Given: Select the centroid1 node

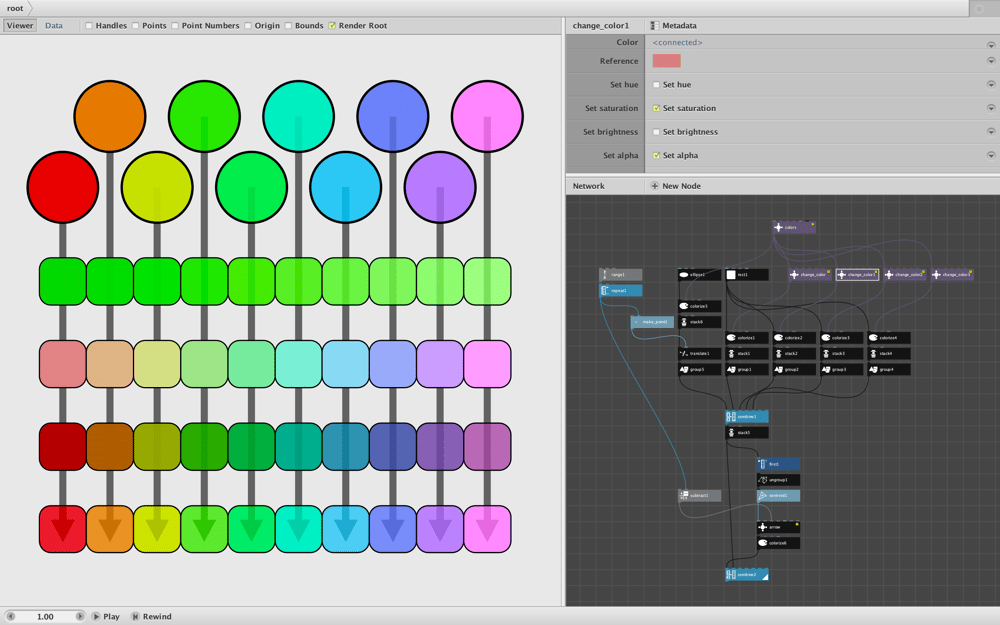Looking at the screenshot, I should pyautogui.click(x=779, y=496).
